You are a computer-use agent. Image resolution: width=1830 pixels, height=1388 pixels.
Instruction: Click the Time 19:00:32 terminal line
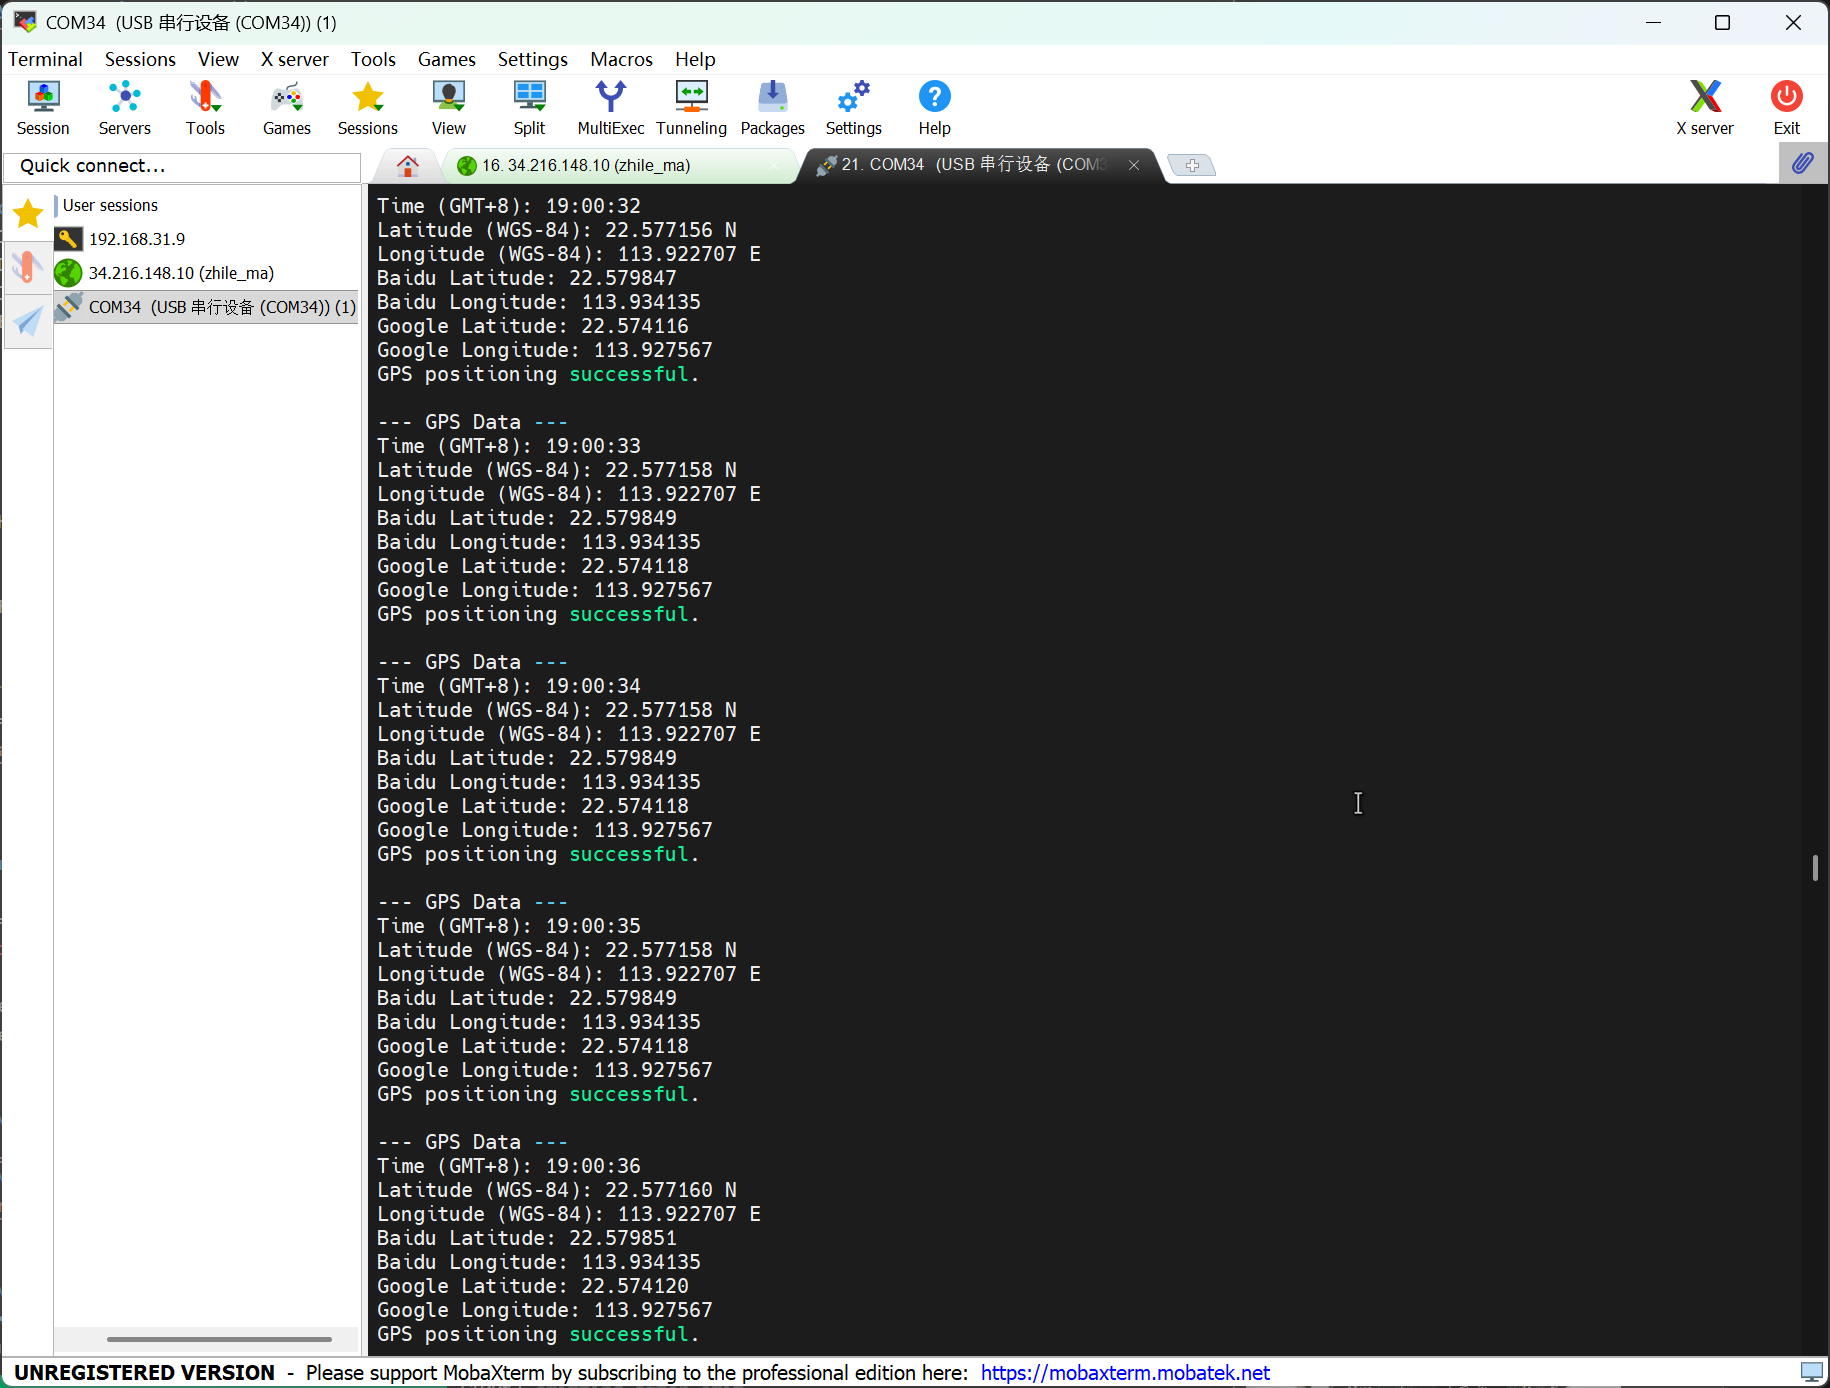point(509,206)
